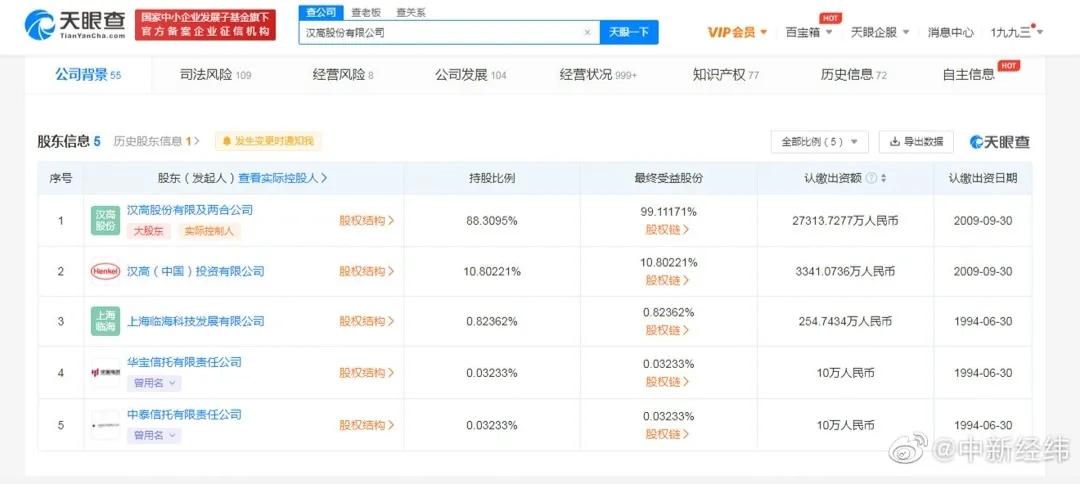
Task: Open 消息中心
Action: click(951, 32)
